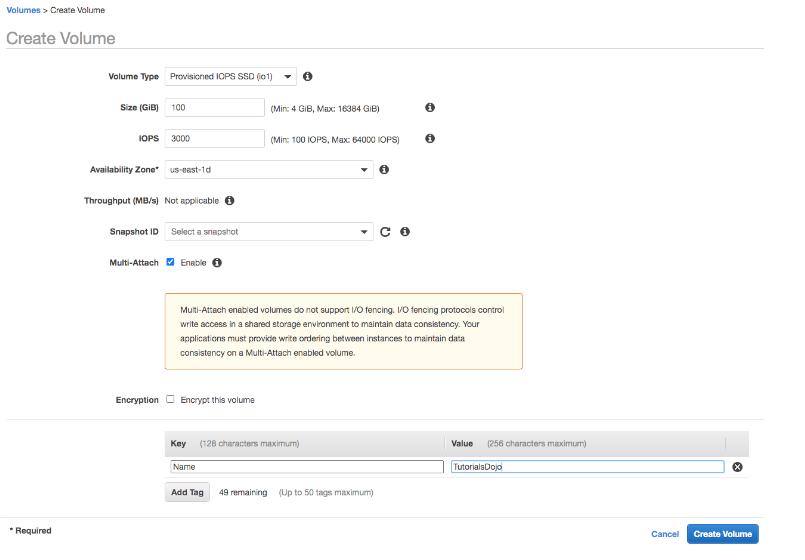Viewport: 805px width, 560px height.
Task: Disable the Multi-Attach checkbox
Action: coord(171,262)
